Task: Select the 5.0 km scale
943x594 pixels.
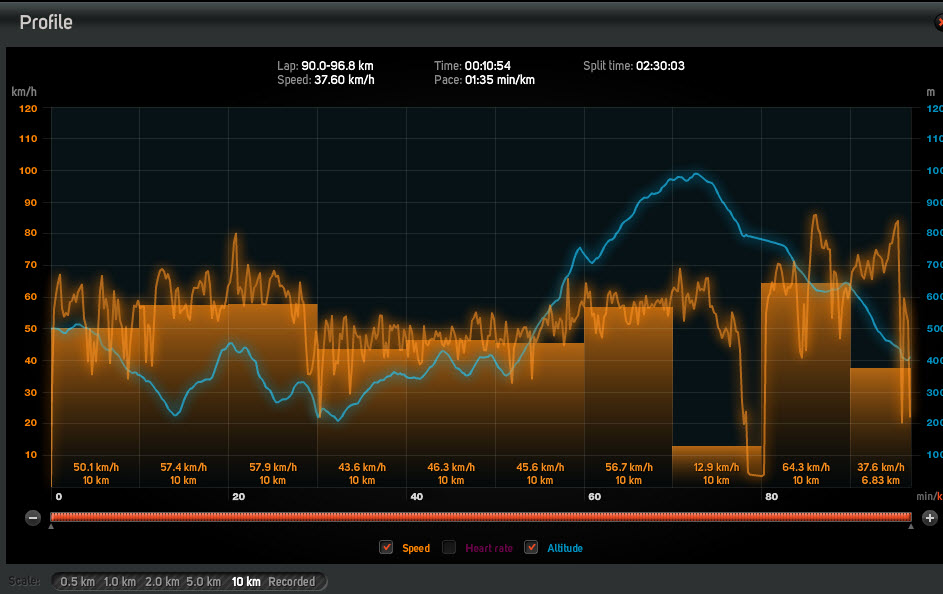Action: [203, 581]
